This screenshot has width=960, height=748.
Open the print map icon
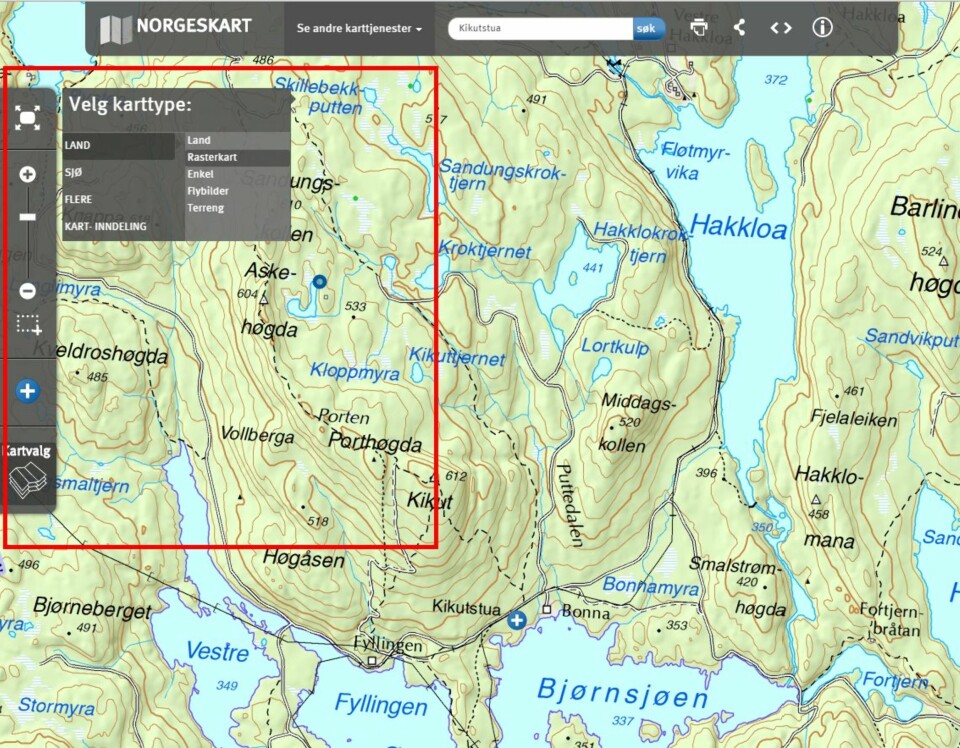pyautogui.click(x=698, y=28)
